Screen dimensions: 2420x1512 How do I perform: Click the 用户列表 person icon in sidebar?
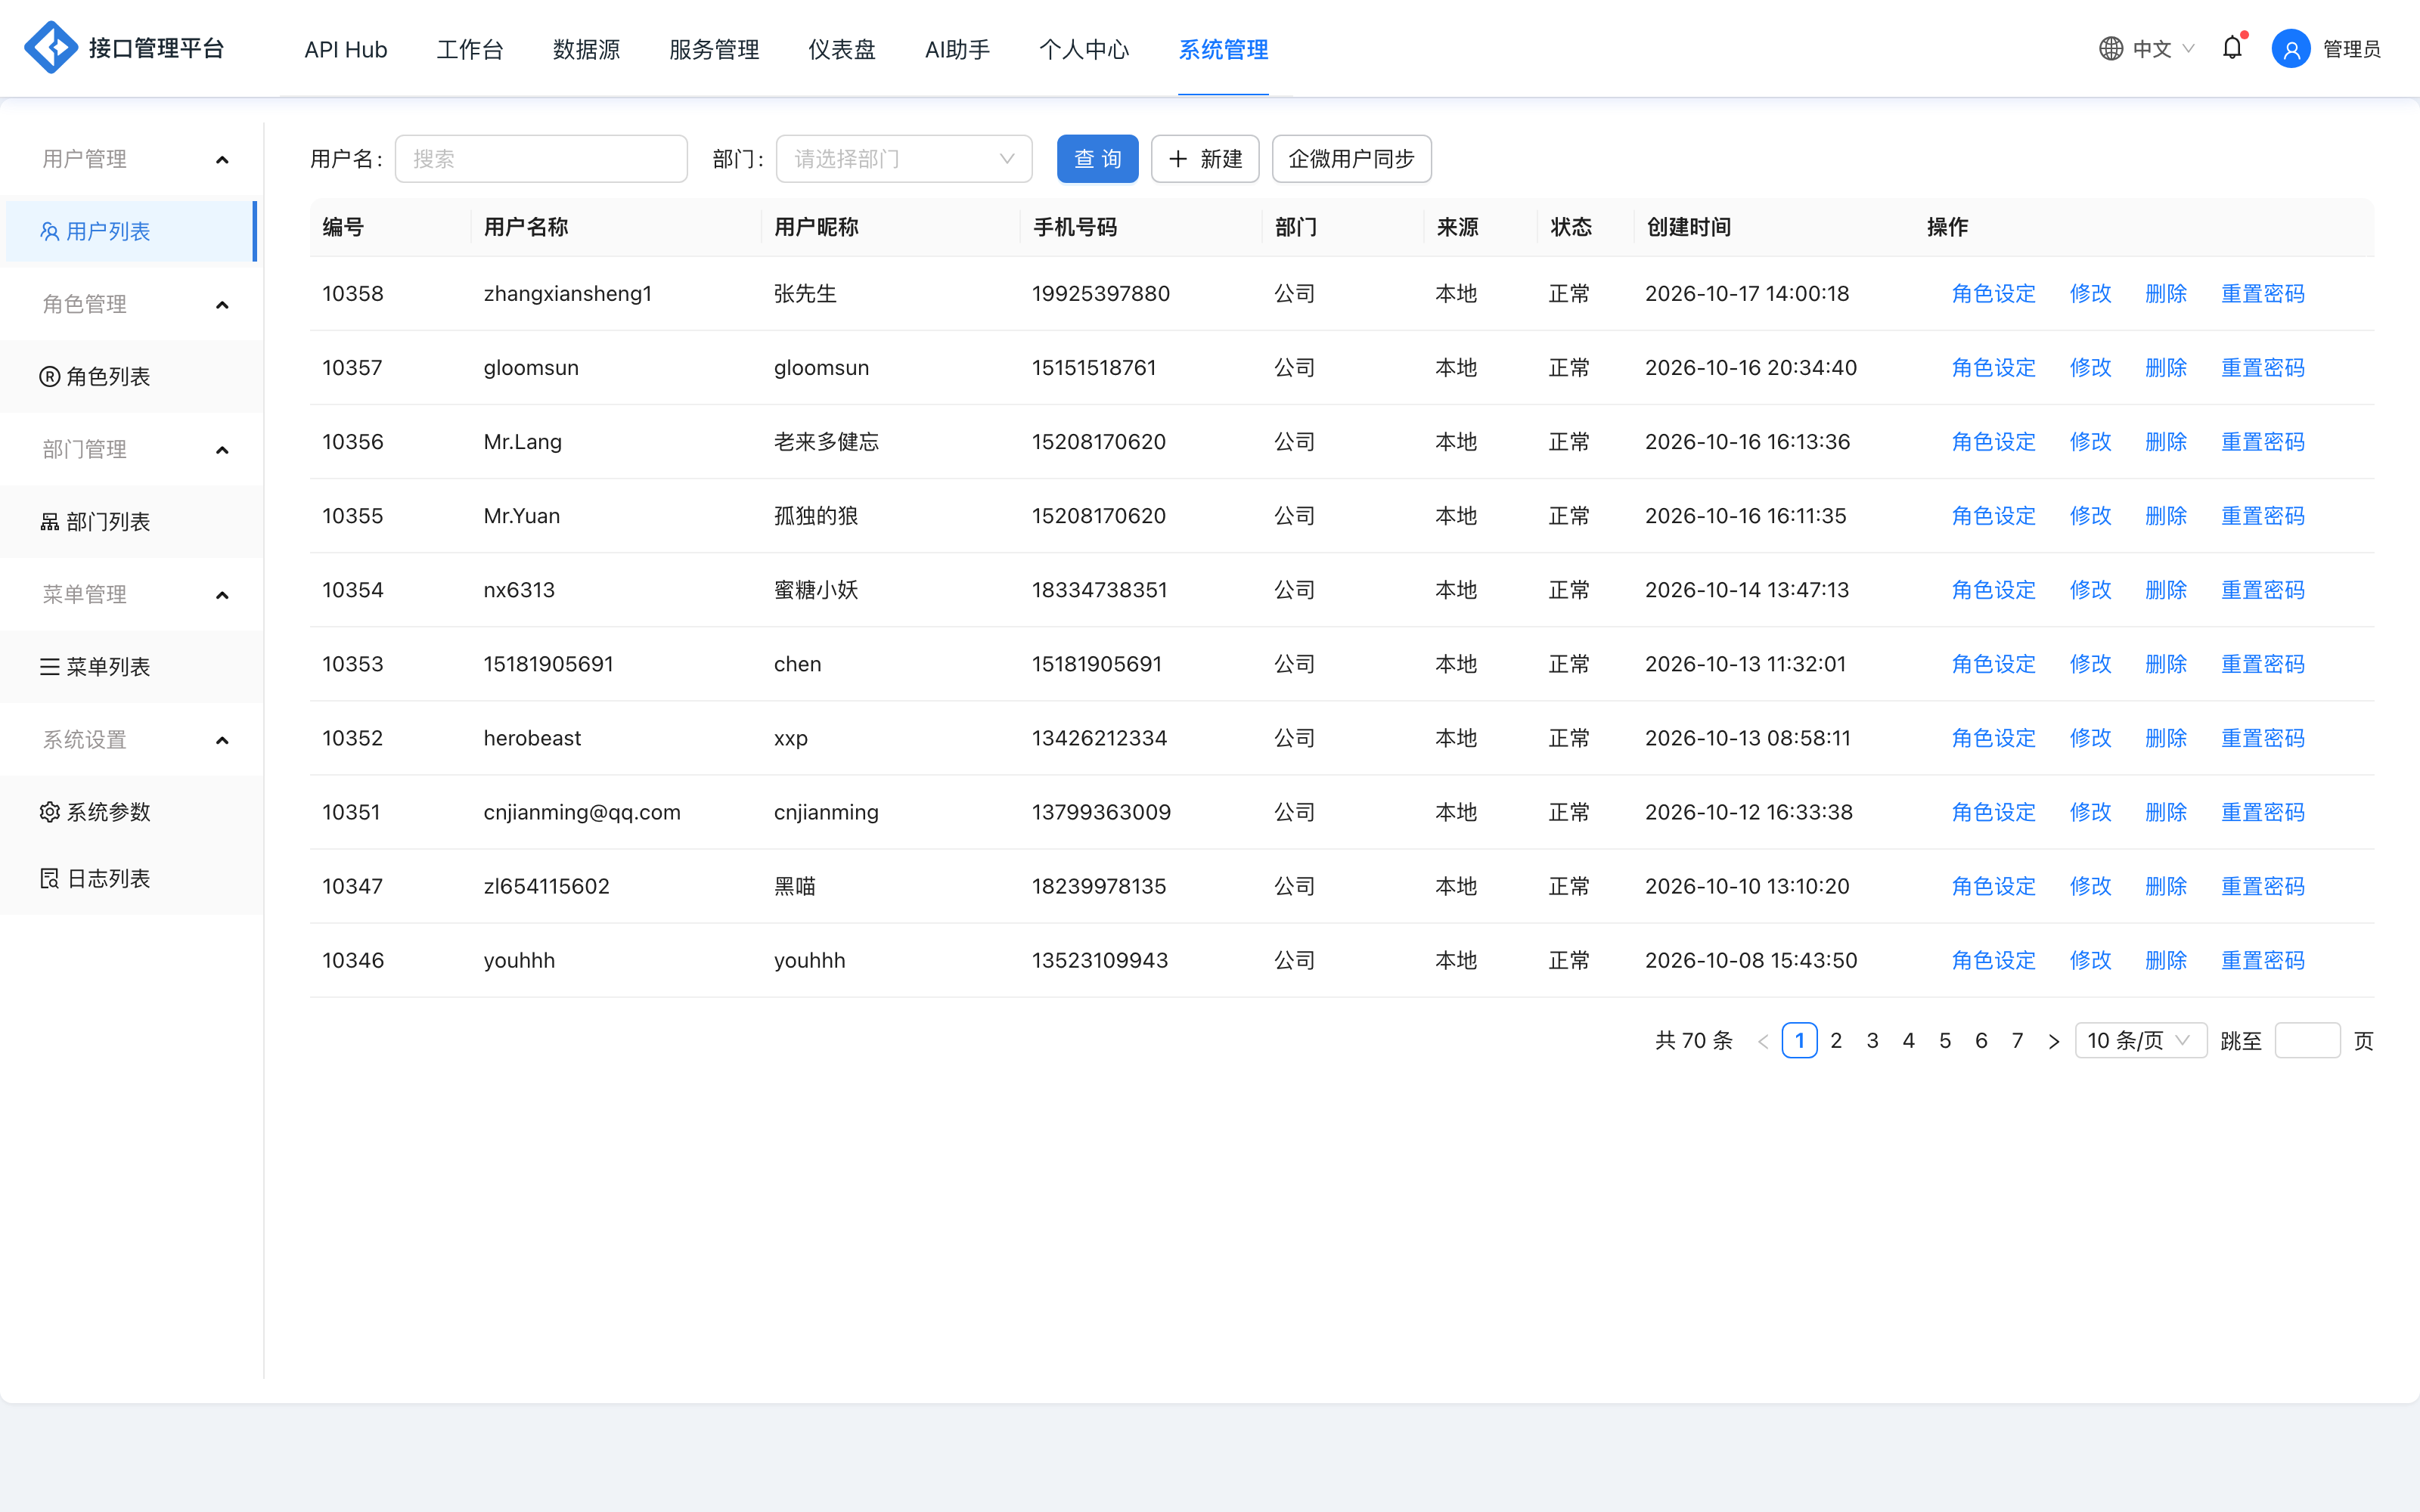(x=49, y=231)
